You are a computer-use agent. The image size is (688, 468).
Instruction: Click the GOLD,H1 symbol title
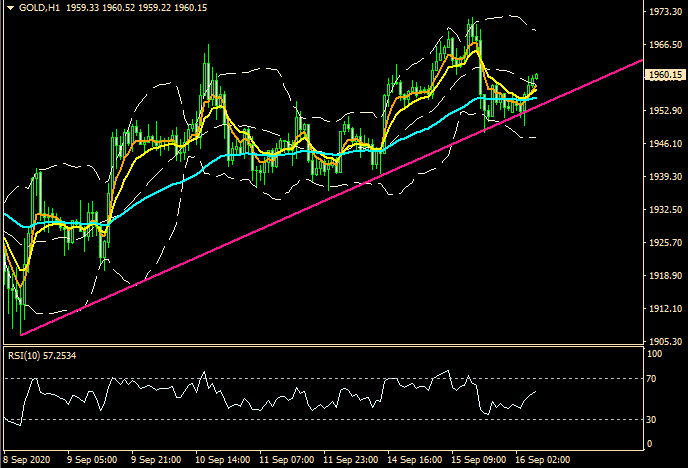[40, 8]
